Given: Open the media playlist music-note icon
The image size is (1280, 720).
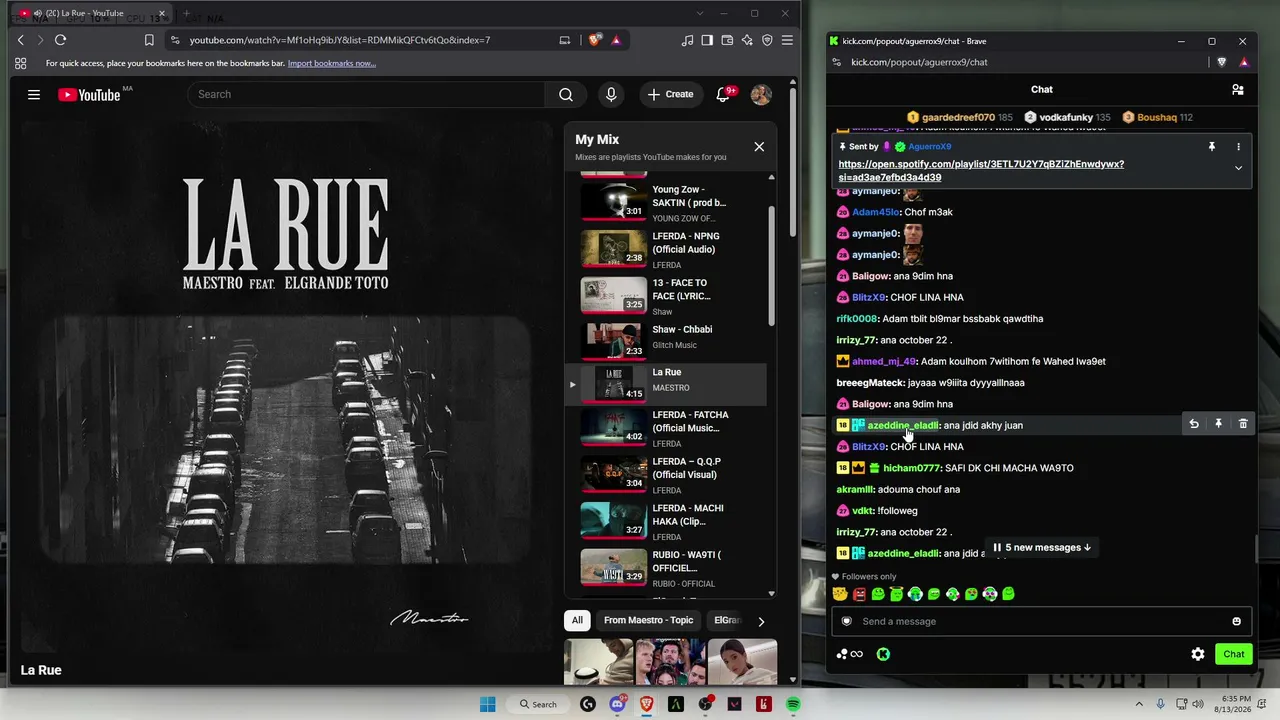Looking at the screenshot, I should (x=687, y=40).
